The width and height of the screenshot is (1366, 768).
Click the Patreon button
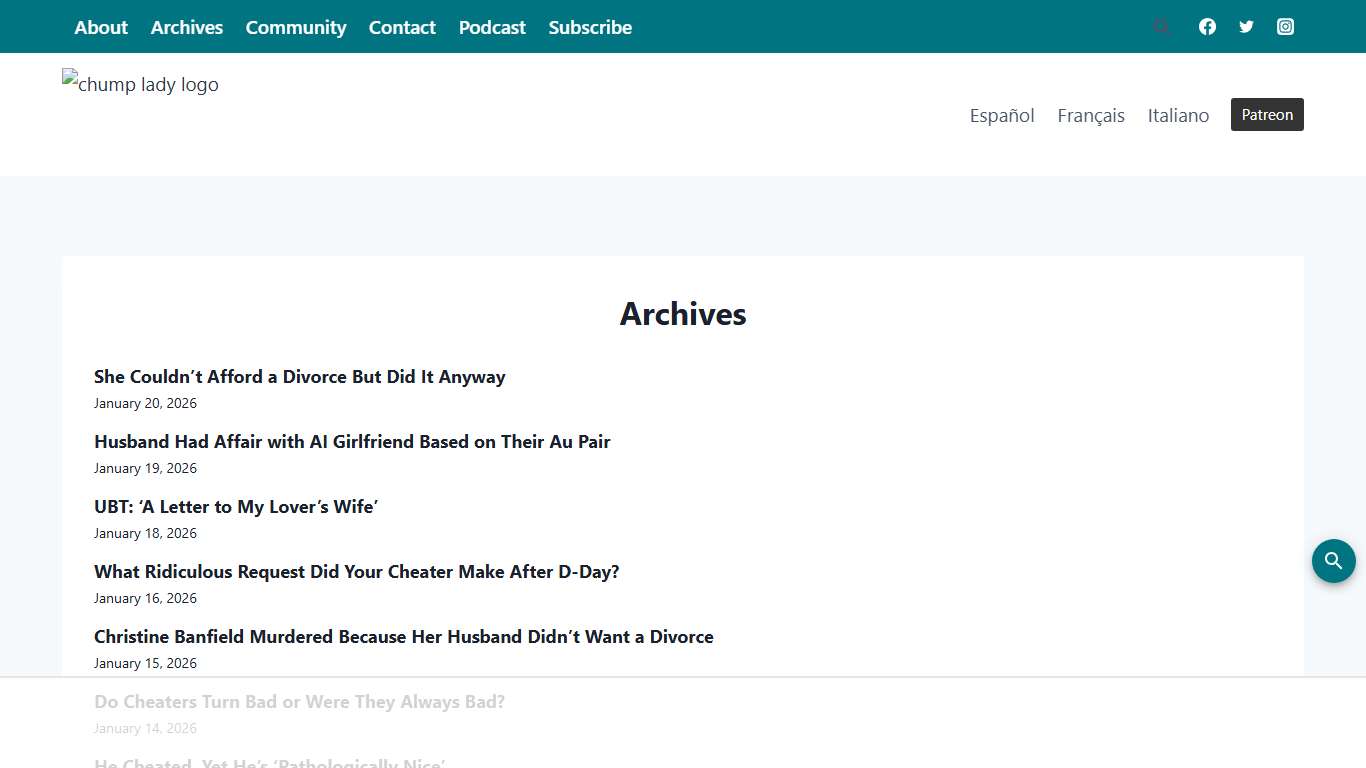pos(1267,114)
